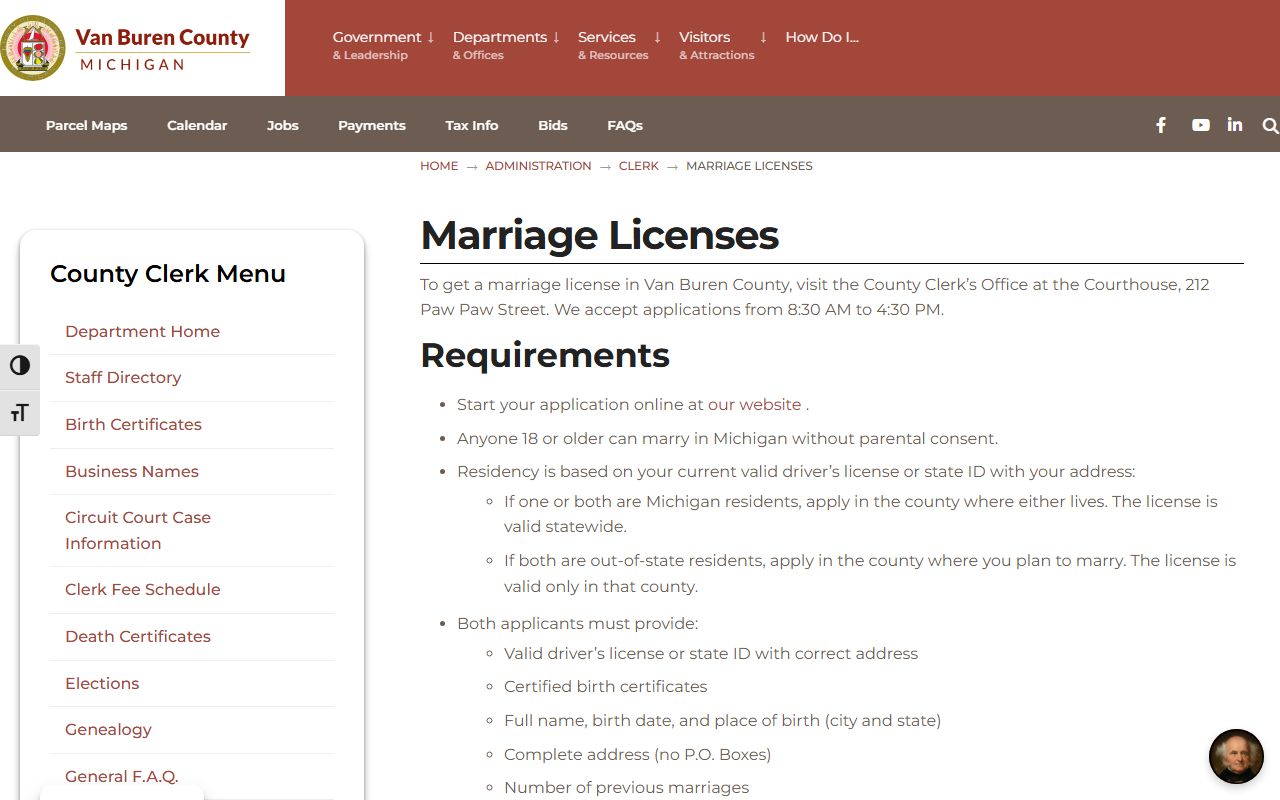The height and width of the screenshot is (800, 1280).
Task: Expand the Departments & Offices menu
Action: pos(506,45)
